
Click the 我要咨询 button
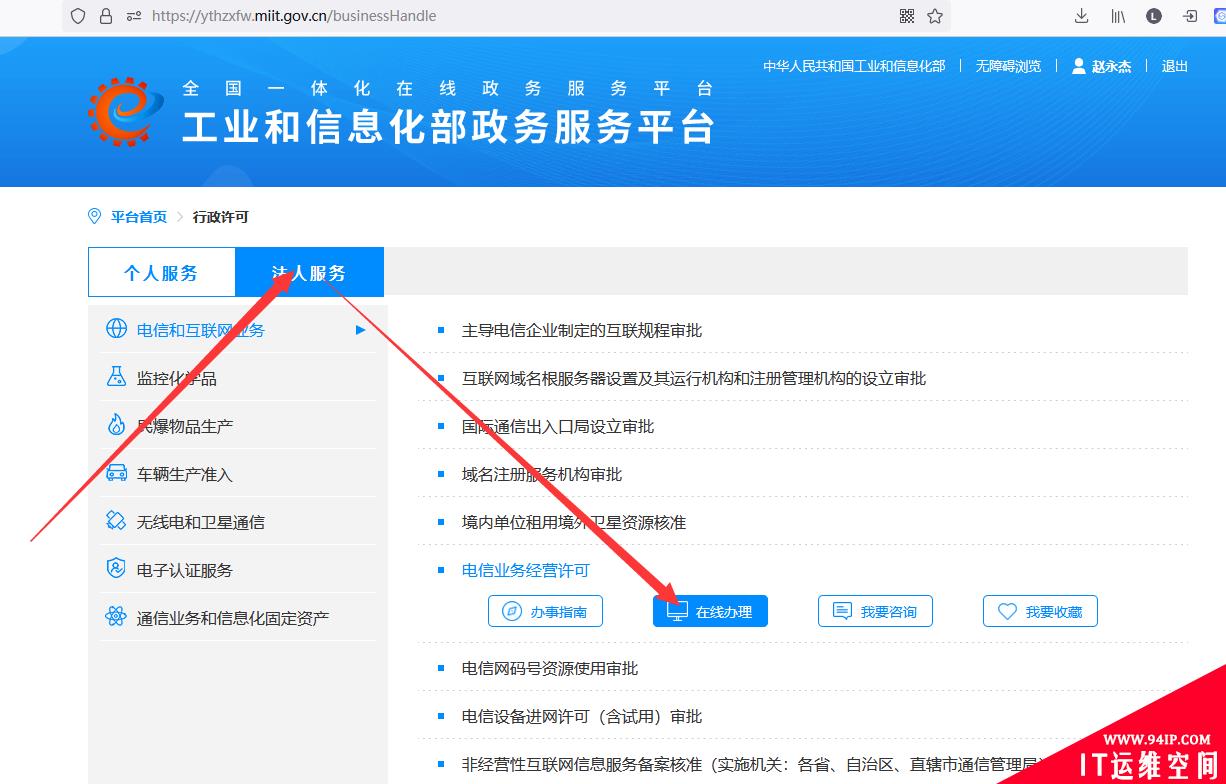tap(875, 611)
